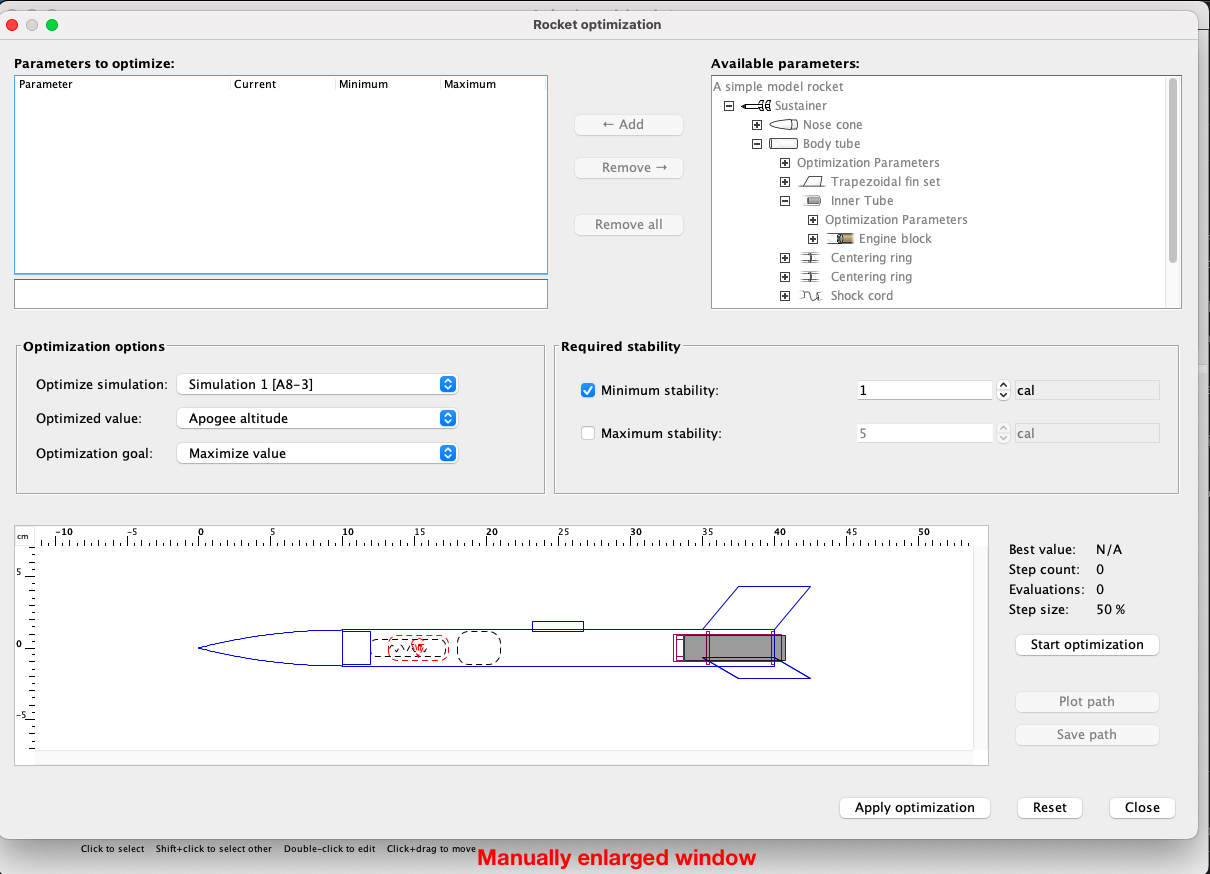Viewport: 1210px width, 874px height.
Task: Select the Nose cone icon in the tree
Action: [781, 124]
